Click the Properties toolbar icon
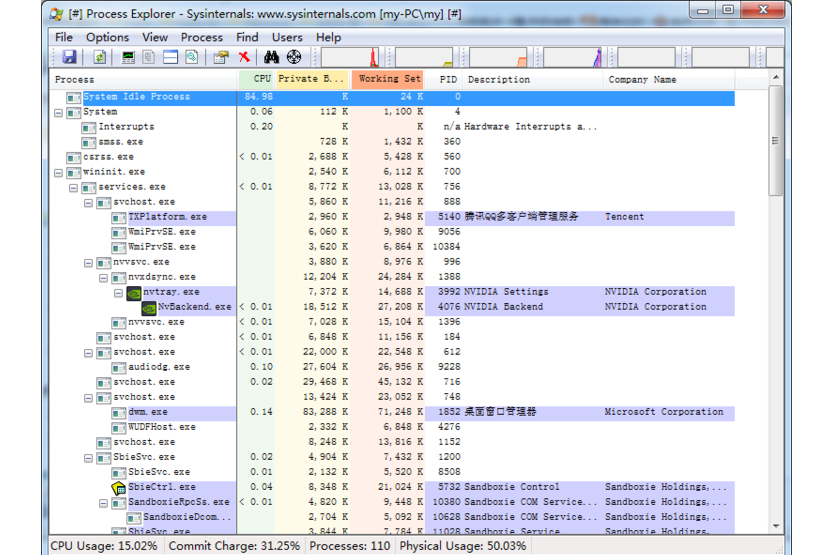 click(x=220, y=57)
